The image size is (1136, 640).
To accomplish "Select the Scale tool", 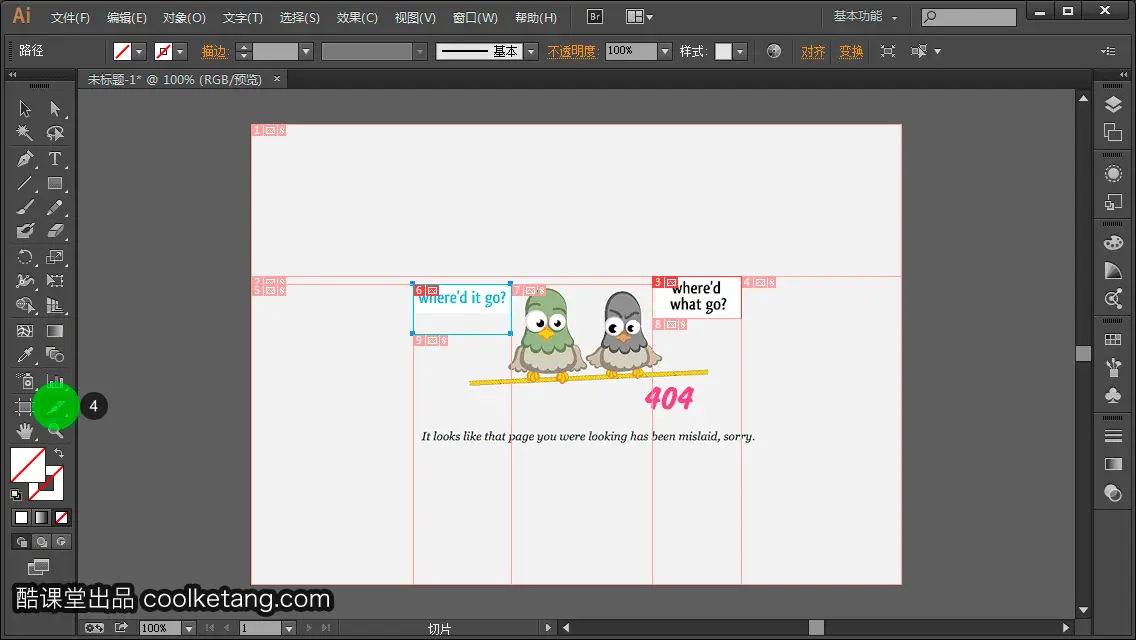I will click(55, 257).
